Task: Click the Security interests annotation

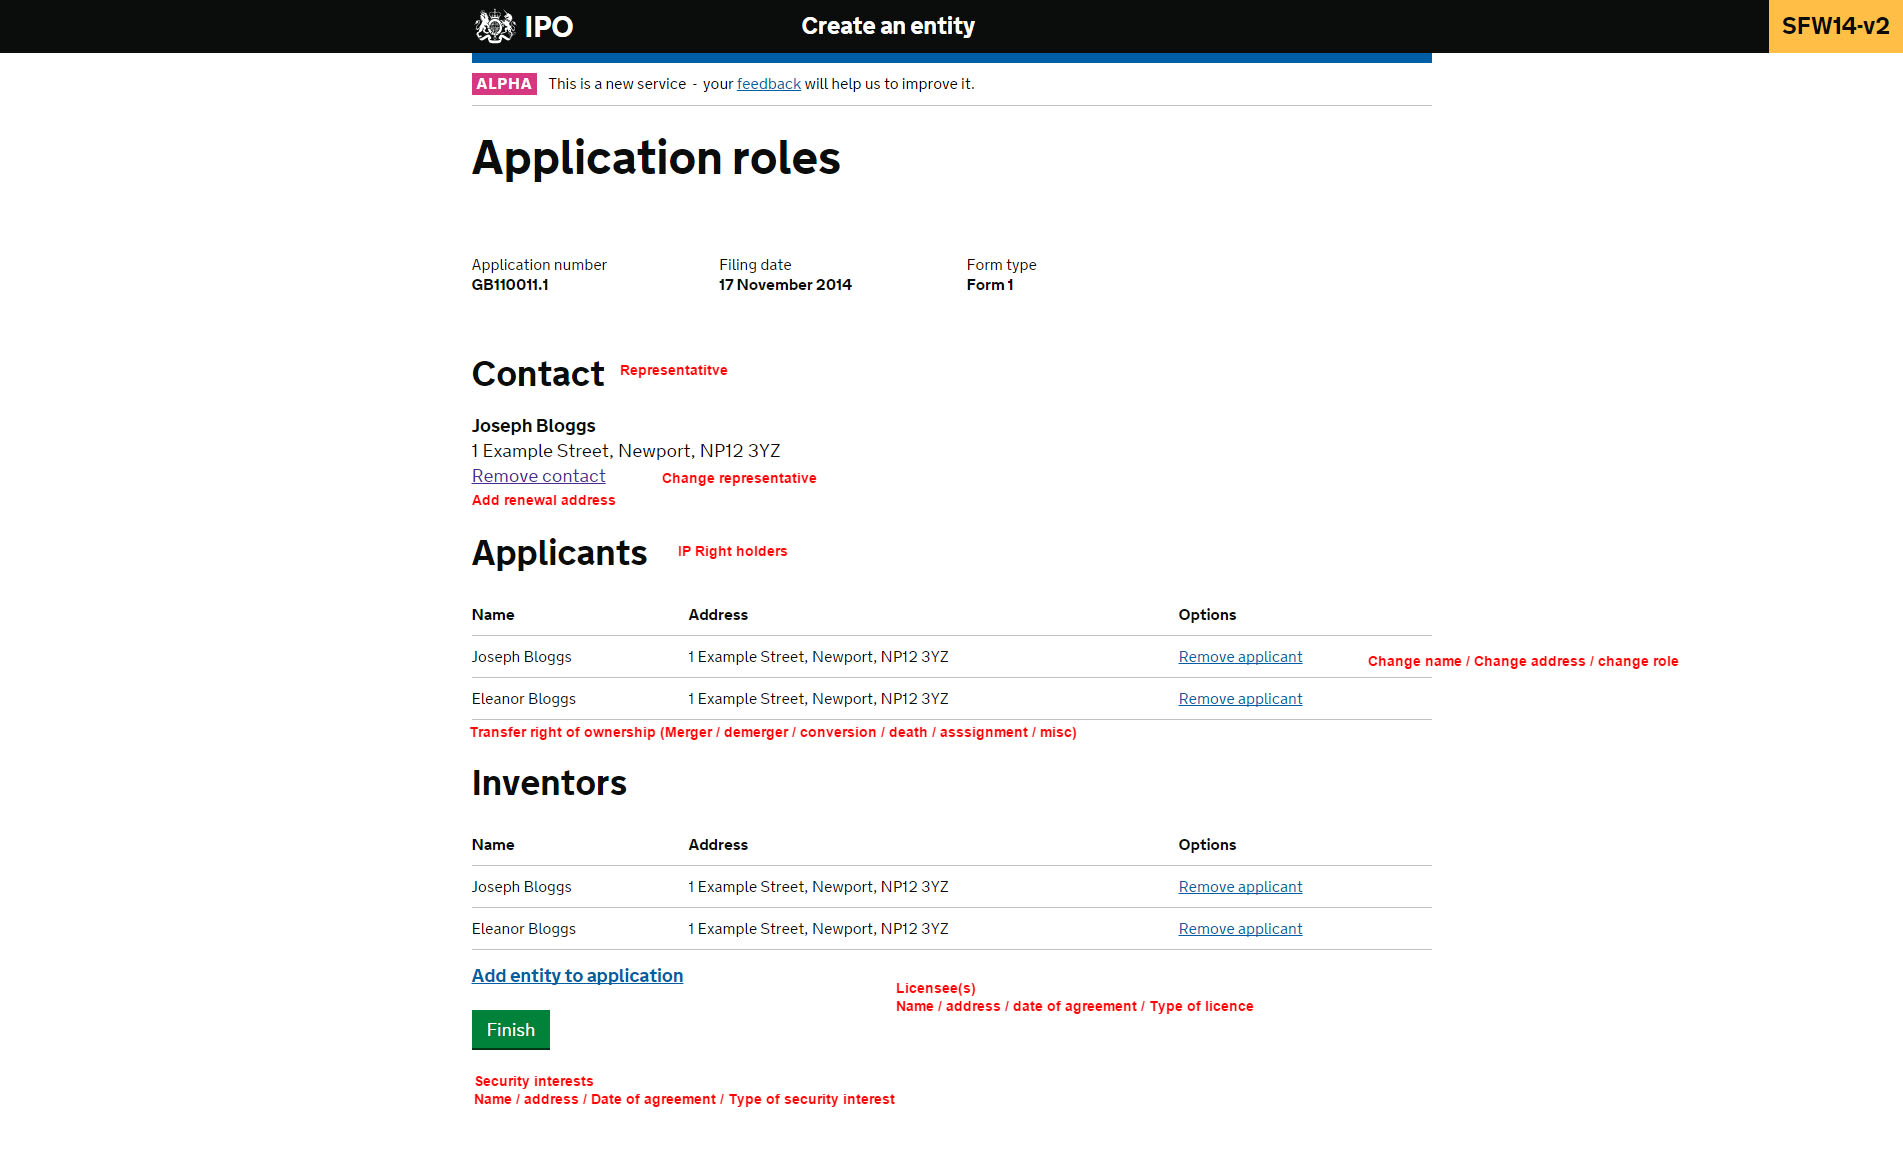Action: [x=534, y=1081]
